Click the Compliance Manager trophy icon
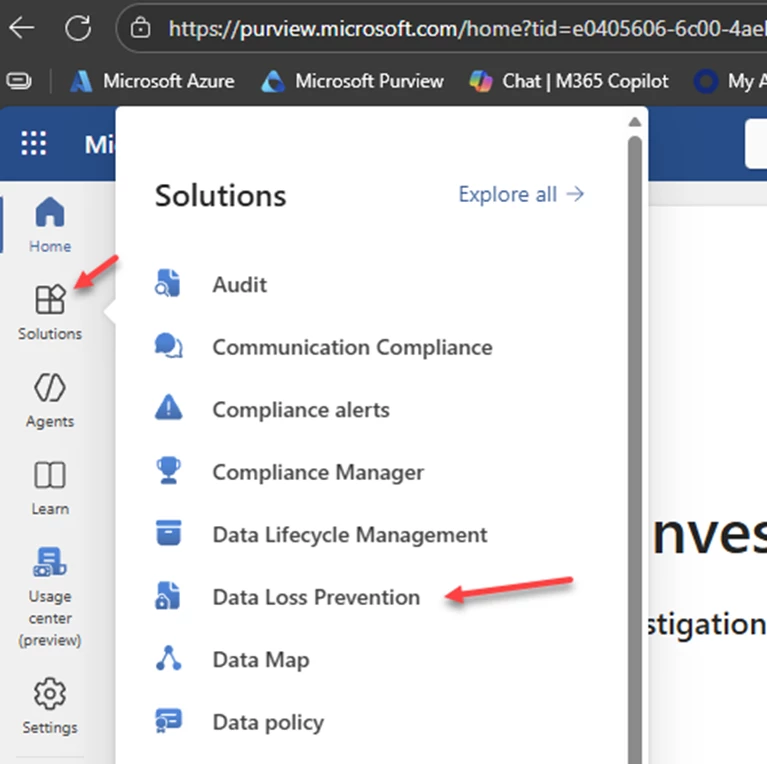This screenshot has width=767, height=764. [168, 471]
